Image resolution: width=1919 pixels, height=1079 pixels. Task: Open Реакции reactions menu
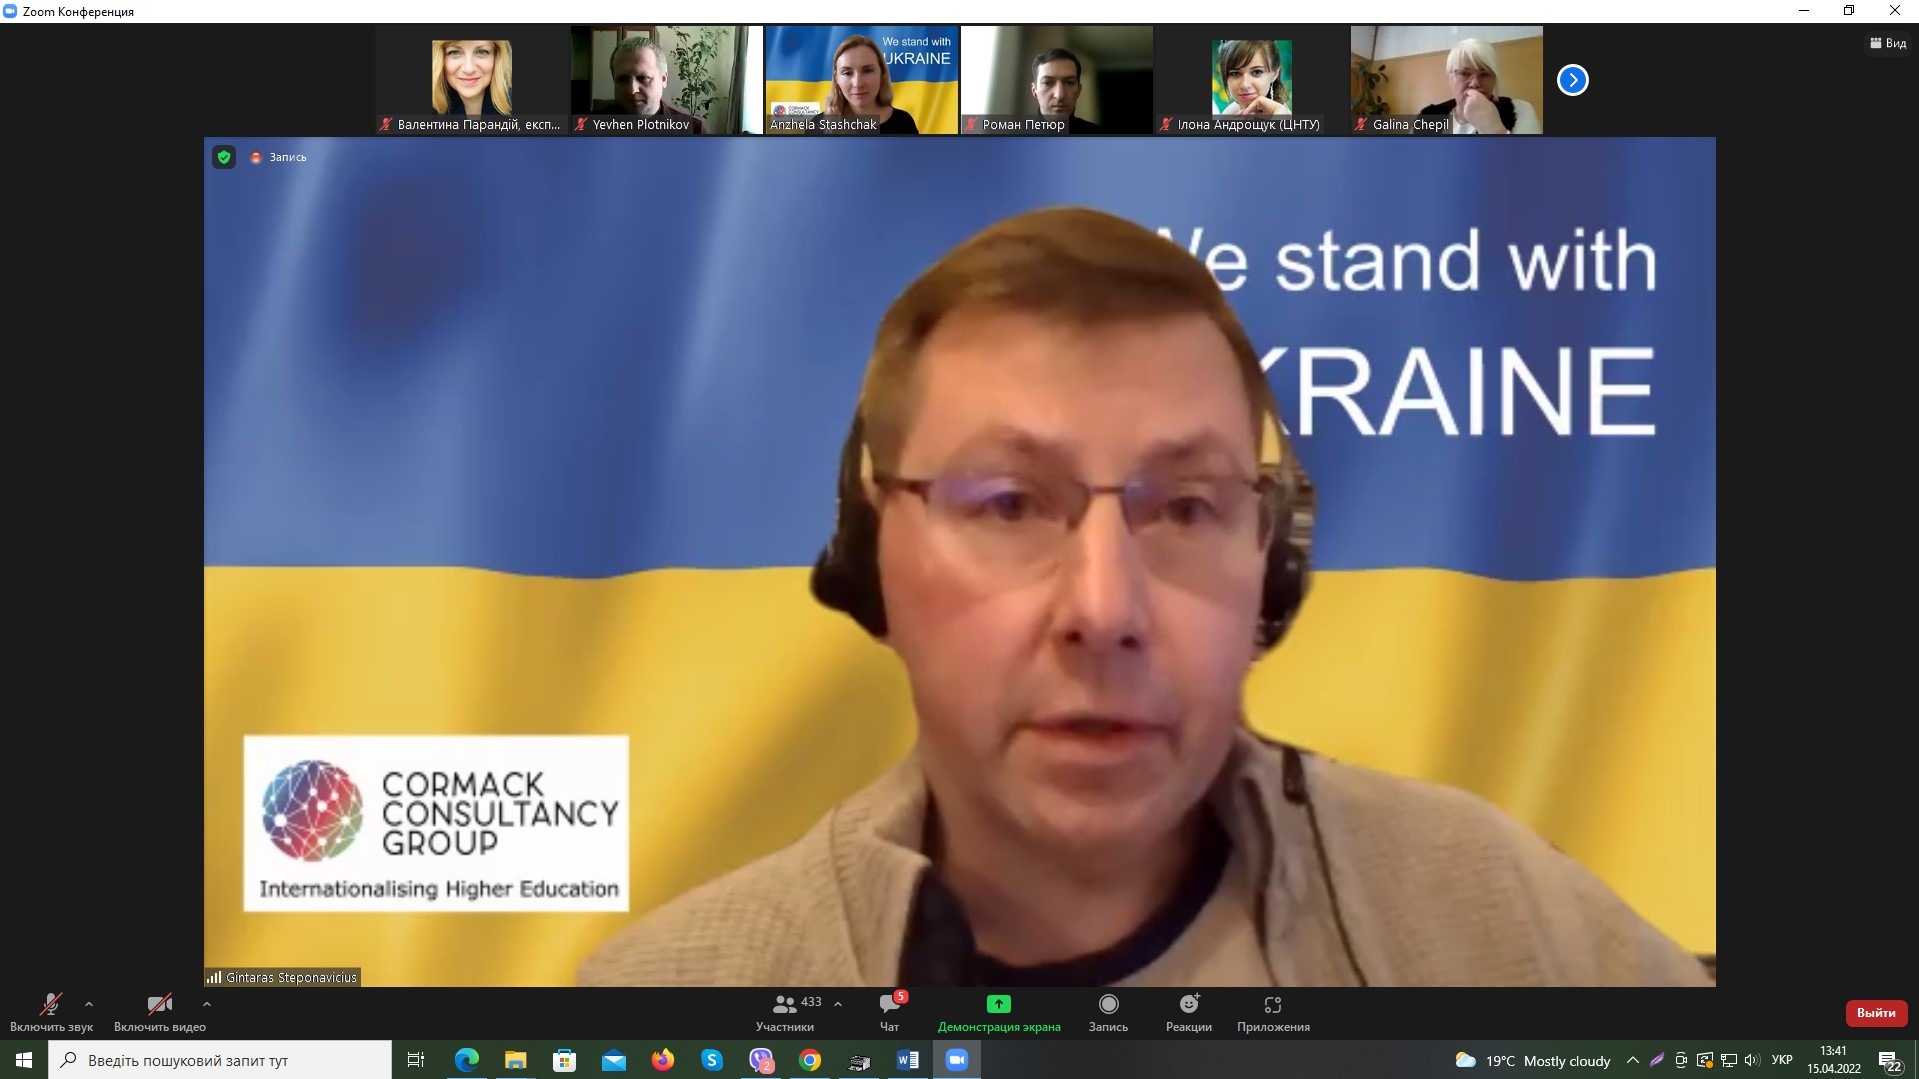(1189, 1013)
